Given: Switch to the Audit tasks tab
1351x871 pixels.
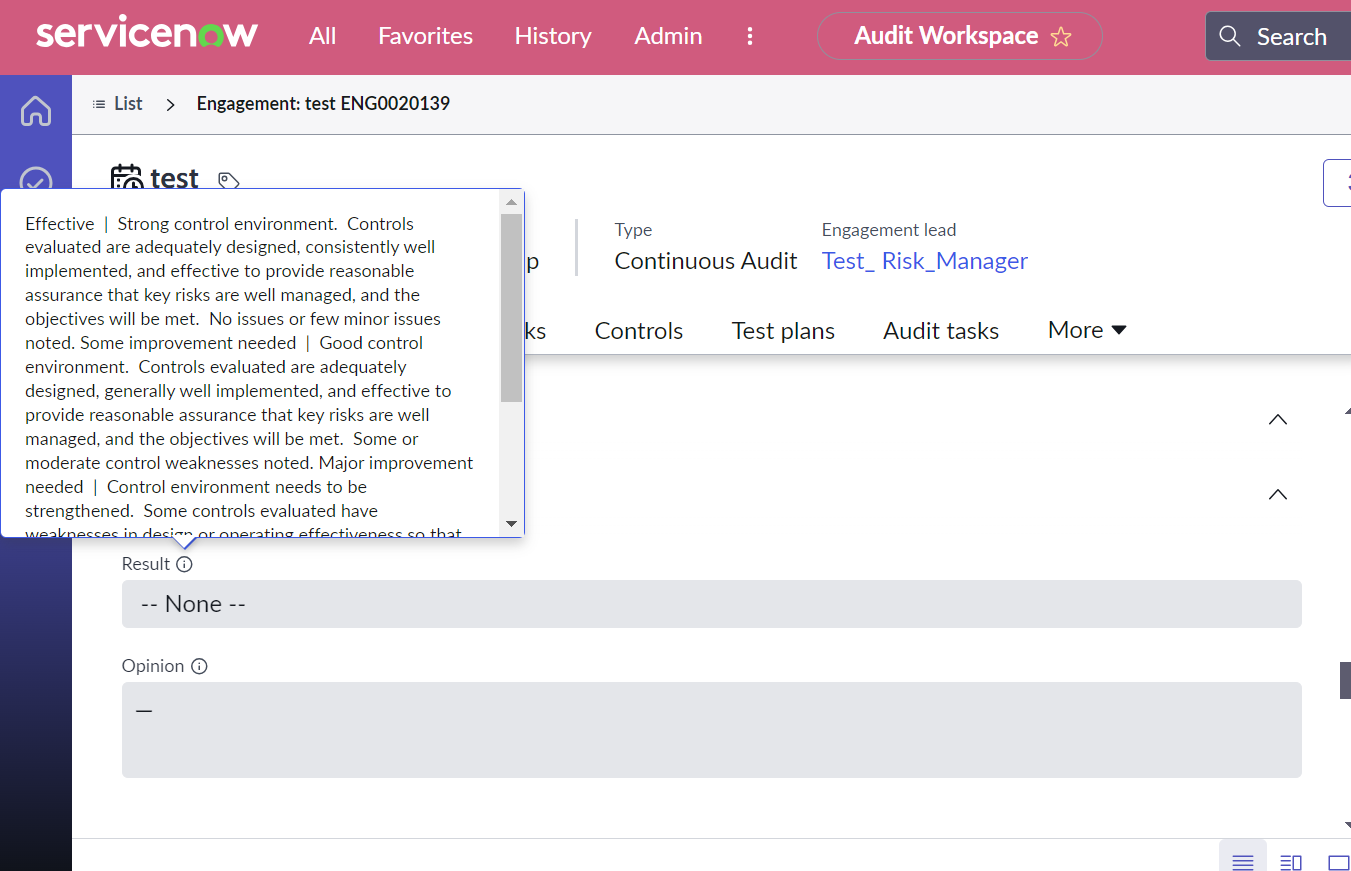Looking at the screenshot, I should point(941,331).
